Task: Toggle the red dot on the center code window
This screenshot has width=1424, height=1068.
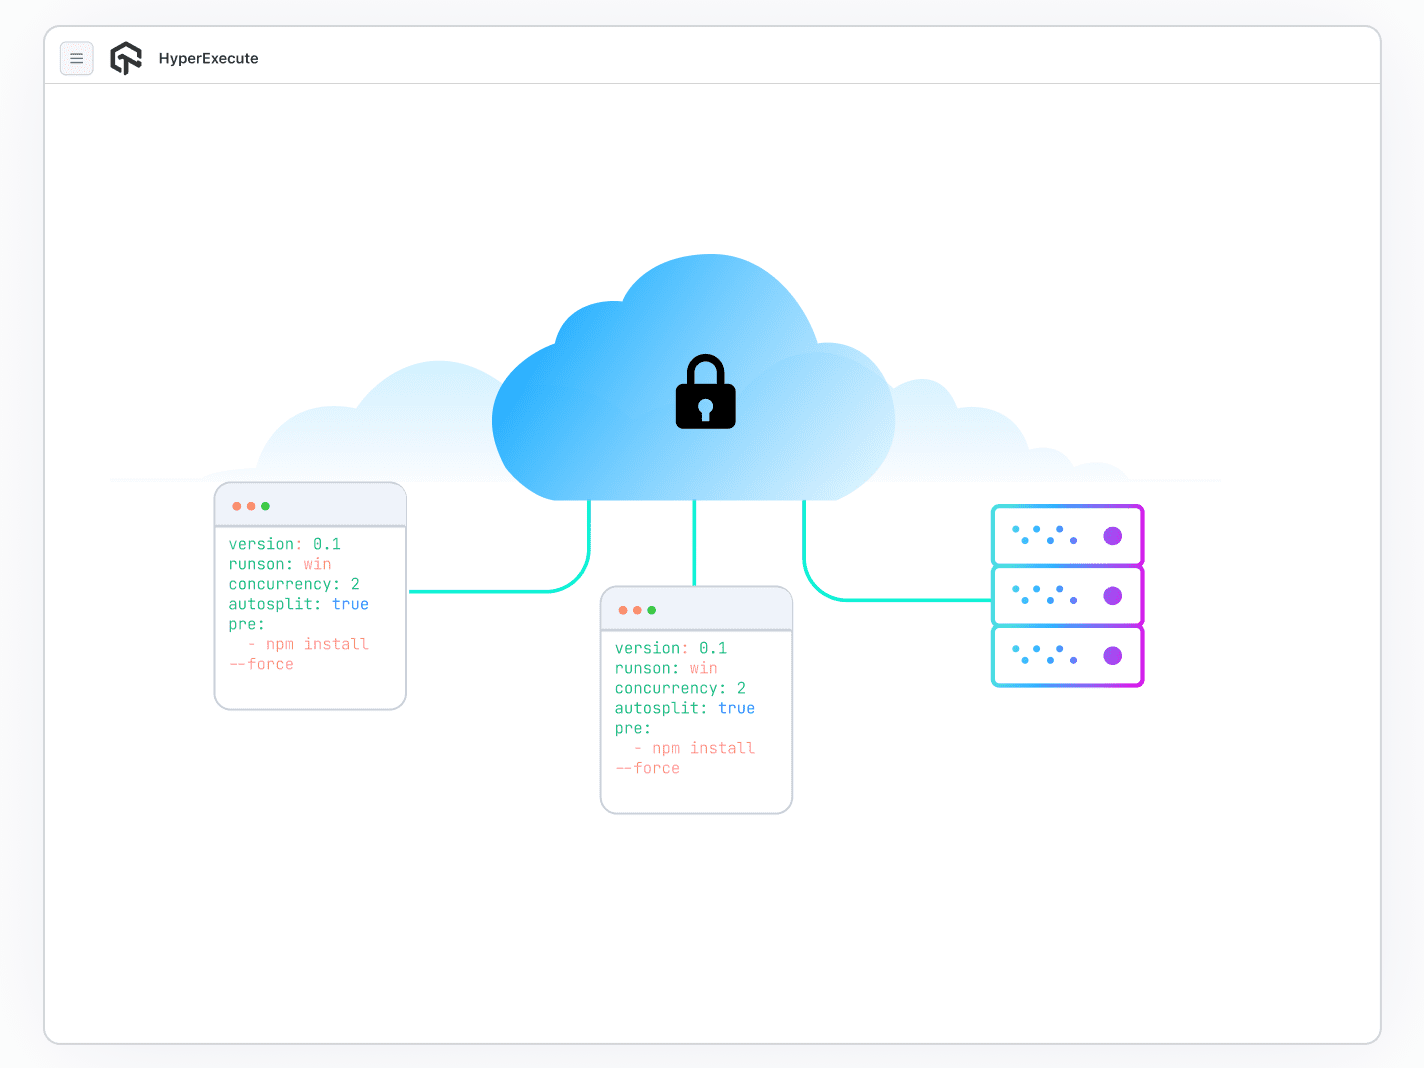Action: pos(622,609)
